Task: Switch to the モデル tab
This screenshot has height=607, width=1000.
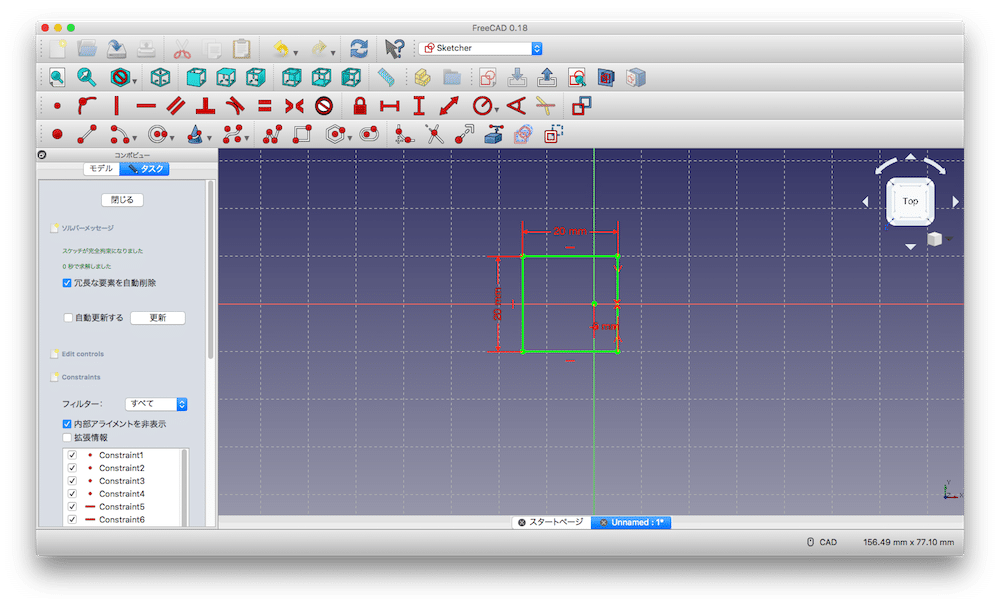Action: pyautogui.click(x=100, y=169)
